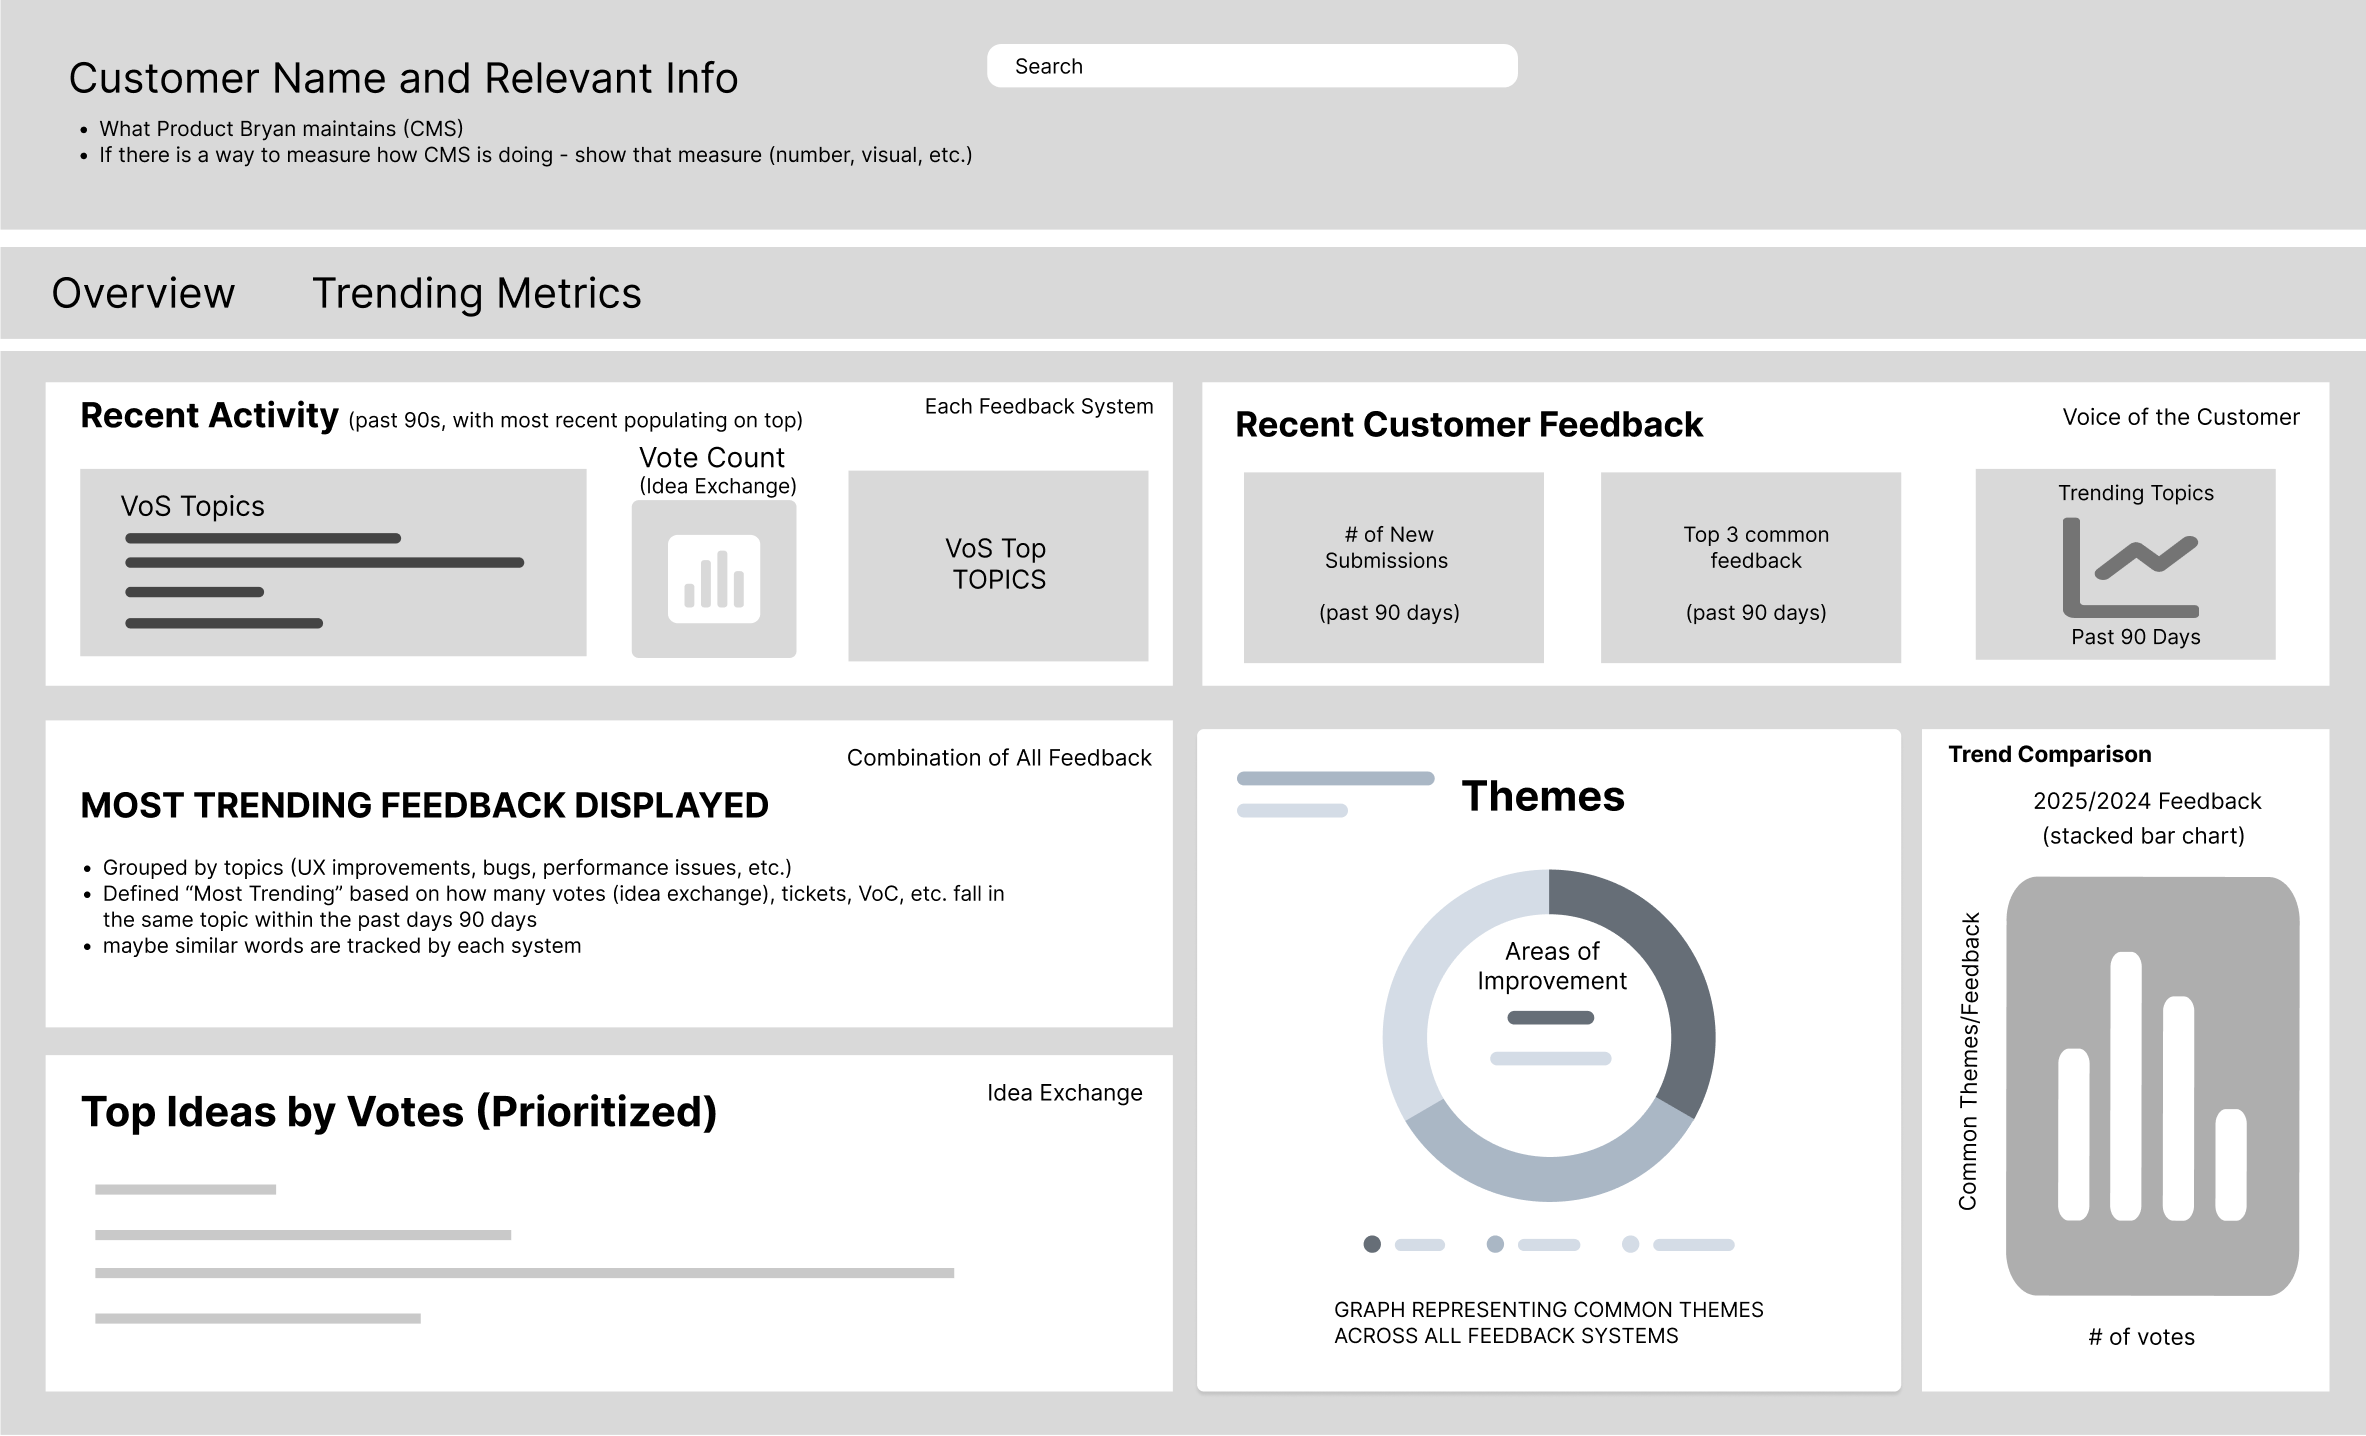Click the GRAPH REPRESENTING COMMON THEMES caption
The width and height of the screenshot is (2366, 1436).
point(1548,1322)
